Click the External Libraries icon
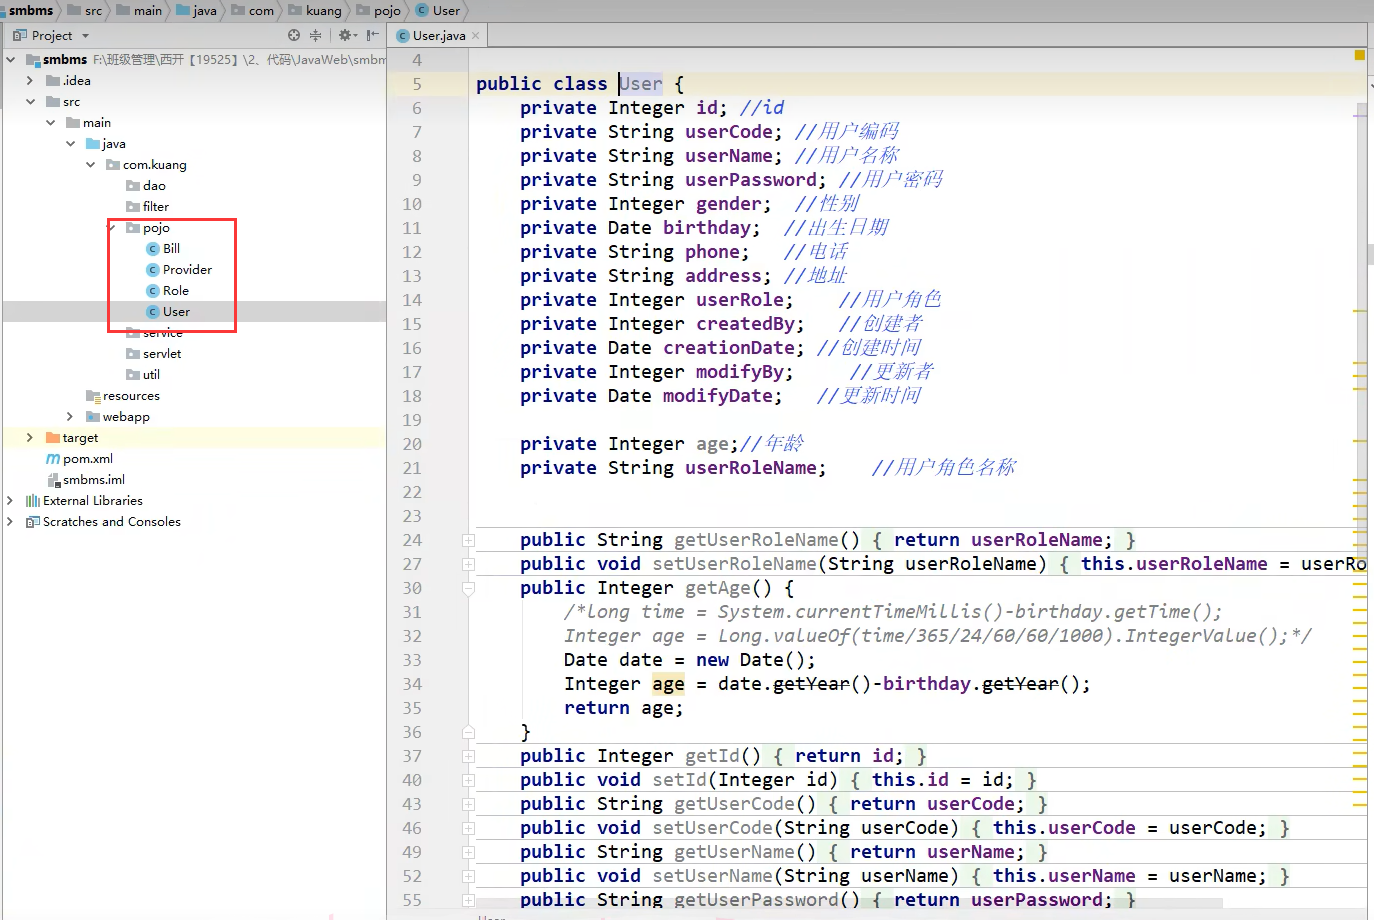 [33, 500]
